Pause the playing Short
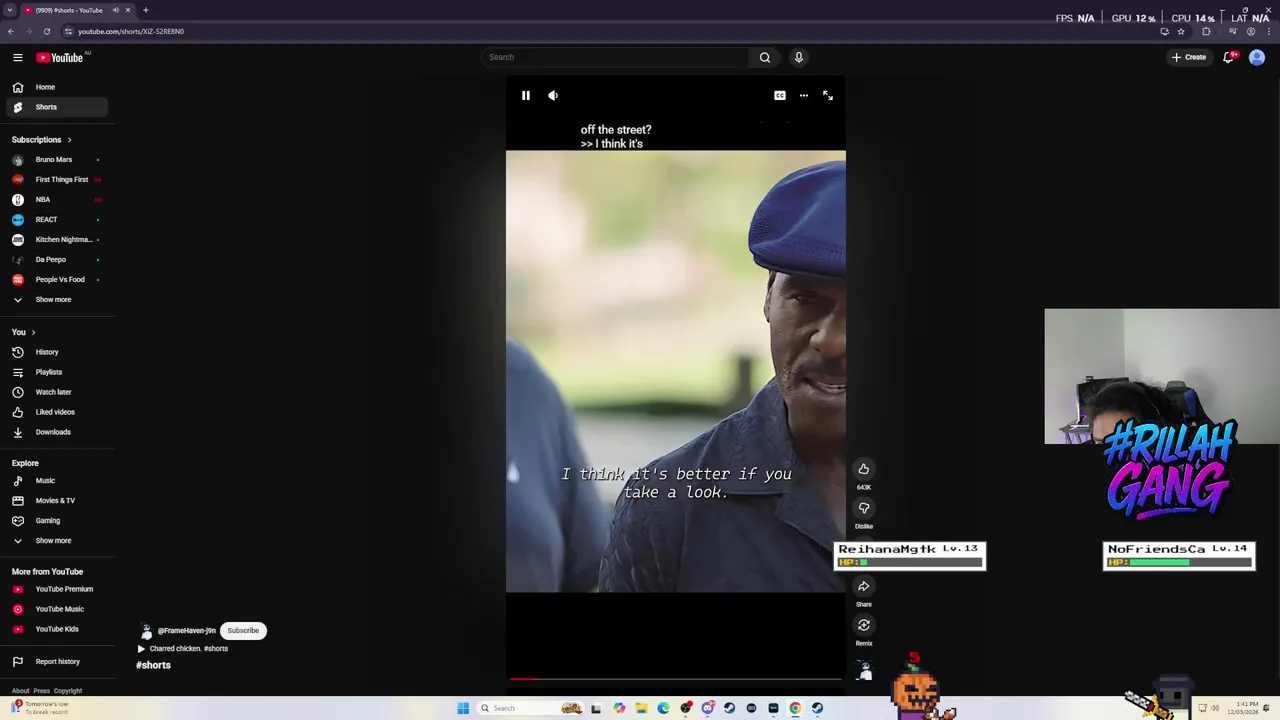Image resolution: width=1280 pixels, height=720 pixels. 526,95
